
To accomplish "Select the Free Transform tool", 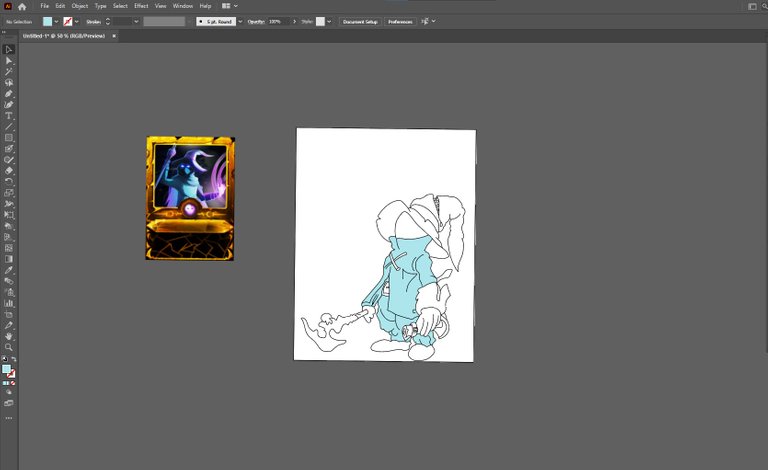I will pyautogui.click(x=9, y=214).
